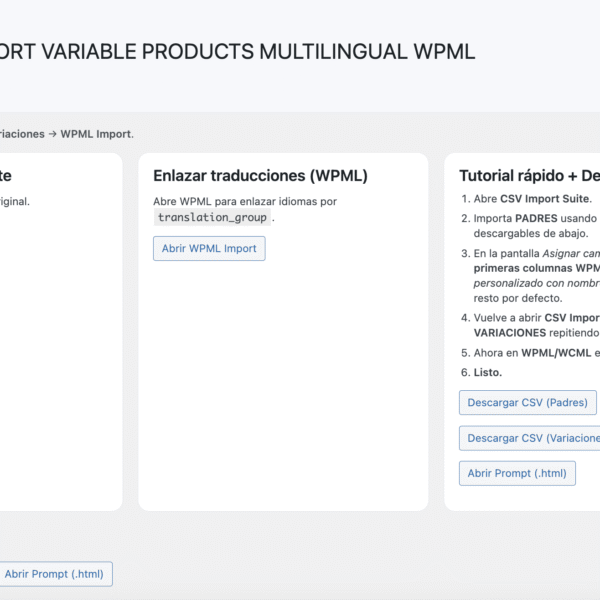Click step 2 'Importa PADRES usando' text
The height and width of the screenshot is (600, 600).
[535, 218]
